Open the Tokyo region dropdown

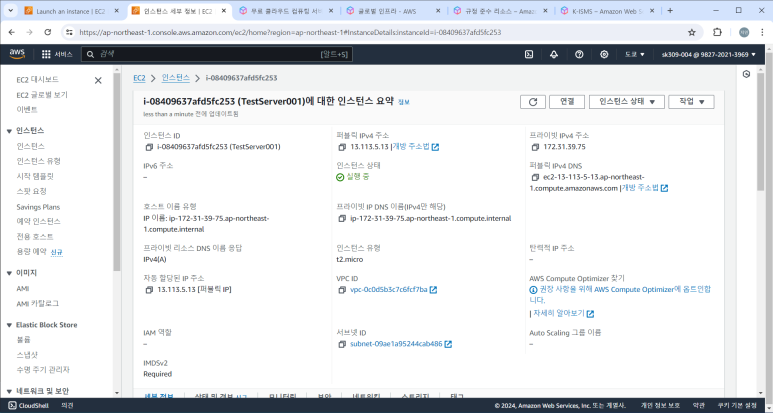[x=634, y=54]
